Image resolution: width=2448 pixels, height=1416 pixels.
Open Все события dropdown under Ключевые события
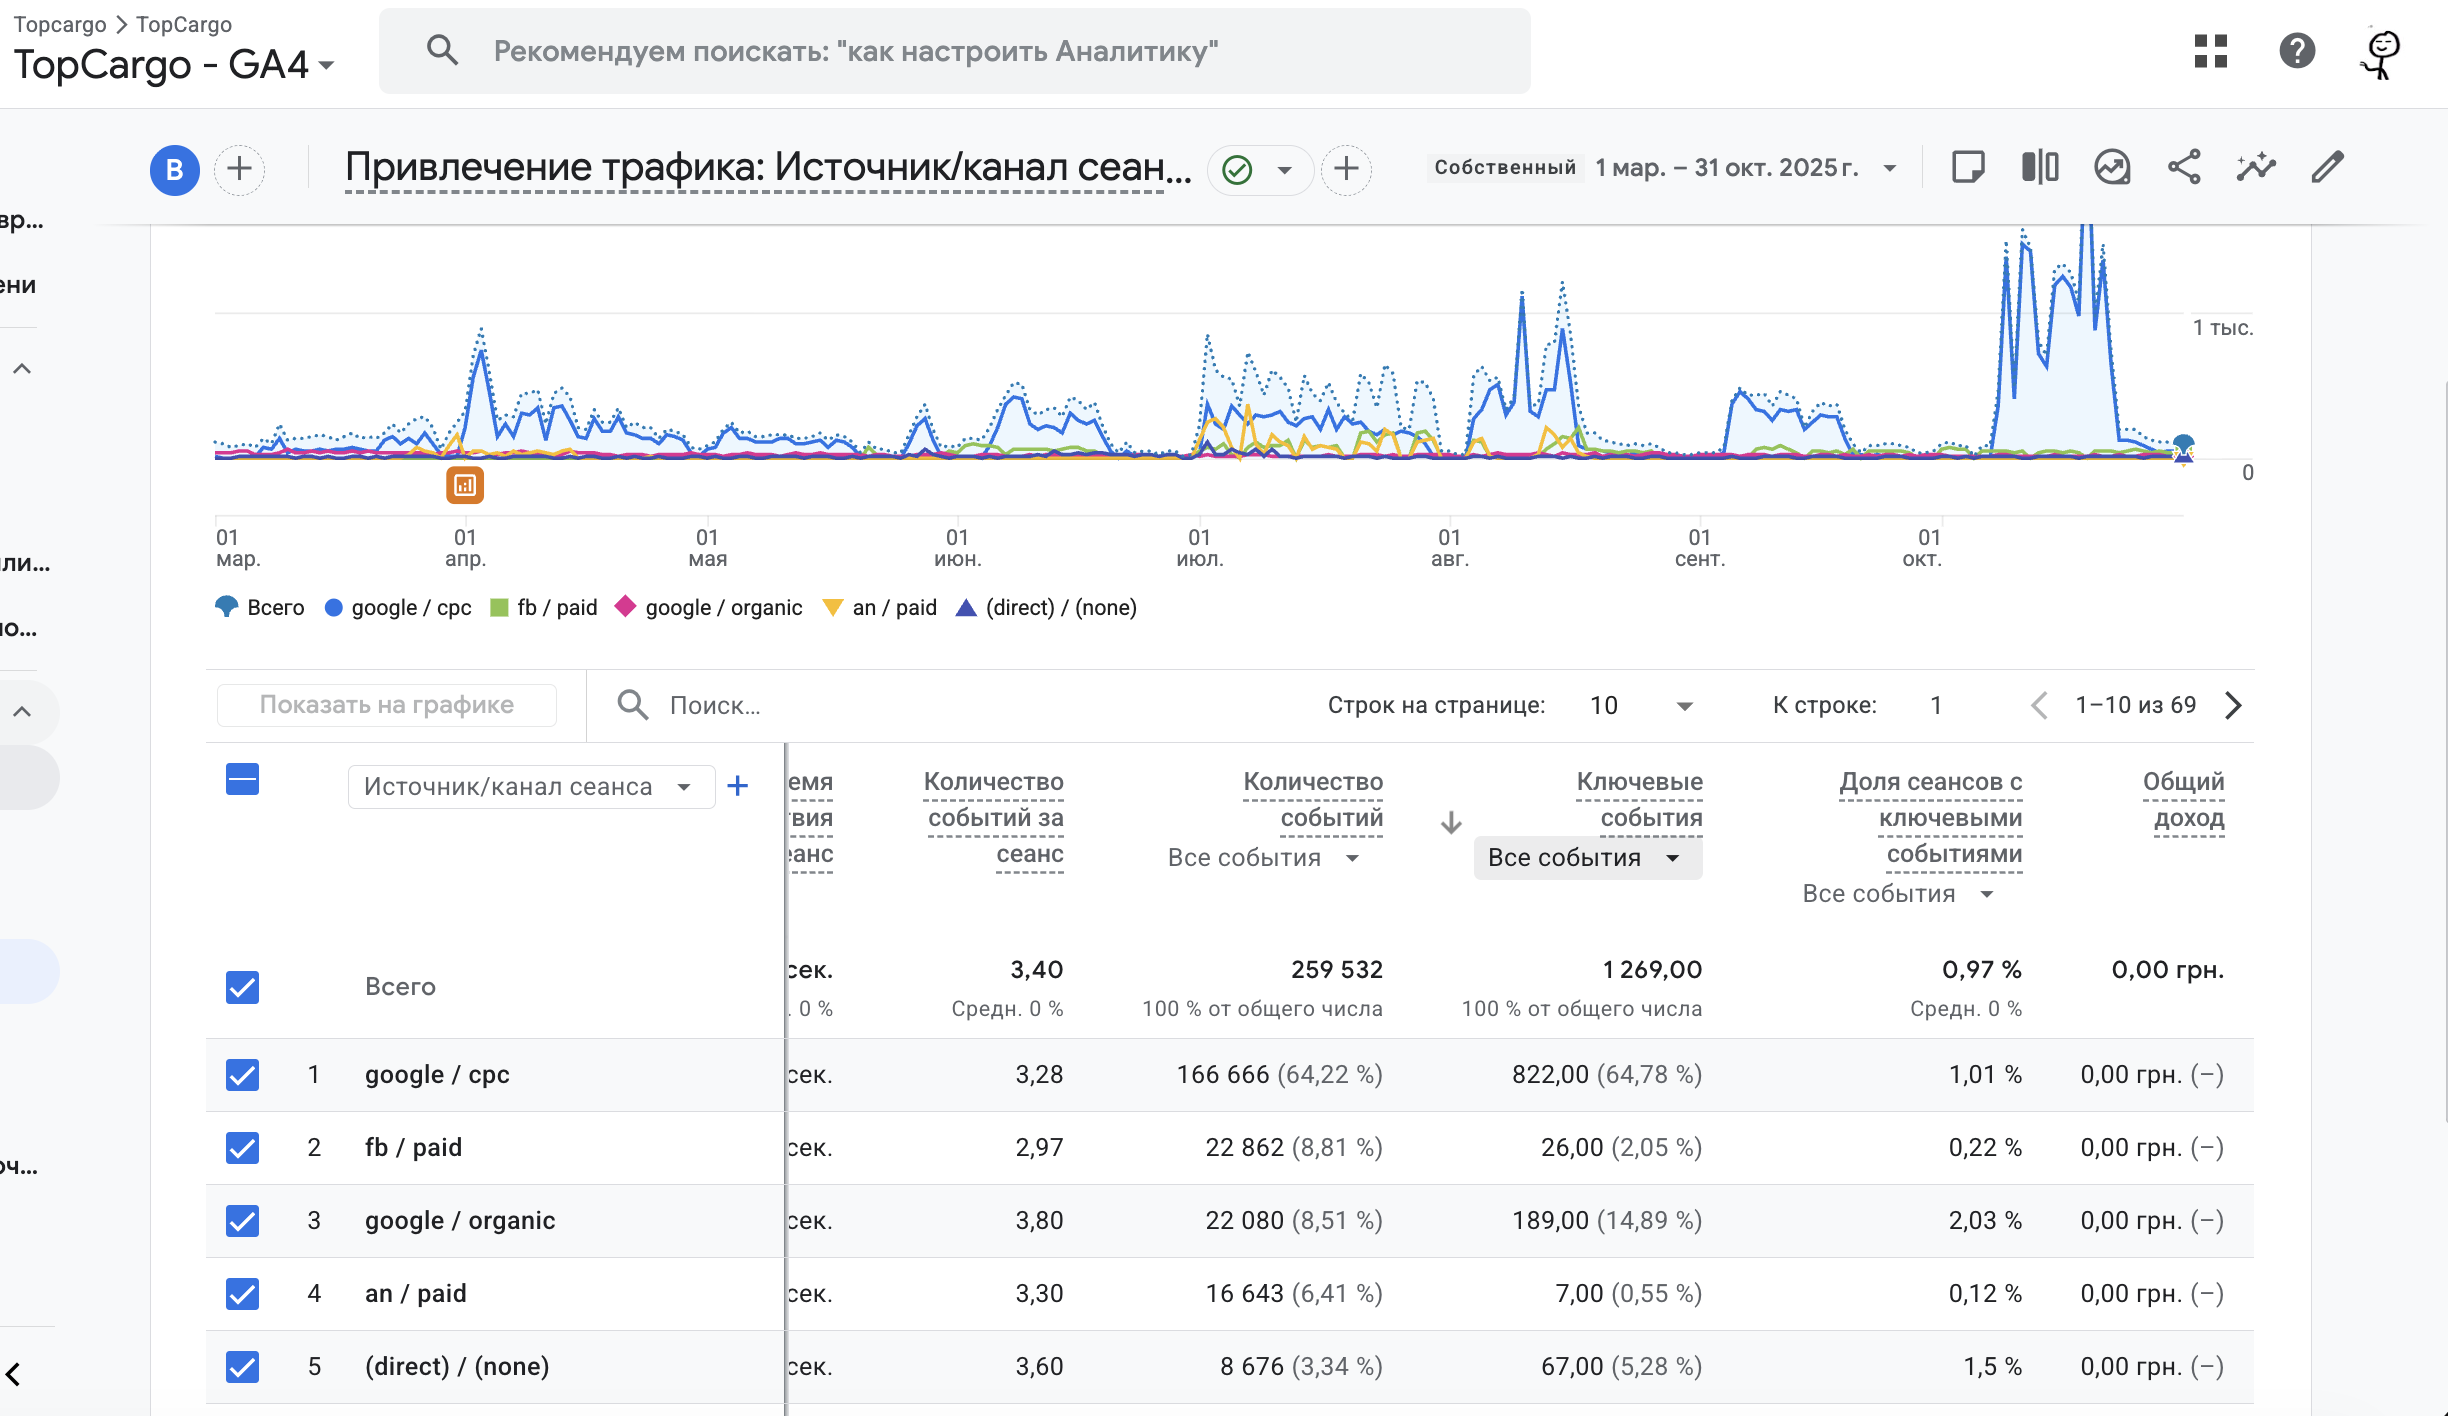[x=1587, y=858]
